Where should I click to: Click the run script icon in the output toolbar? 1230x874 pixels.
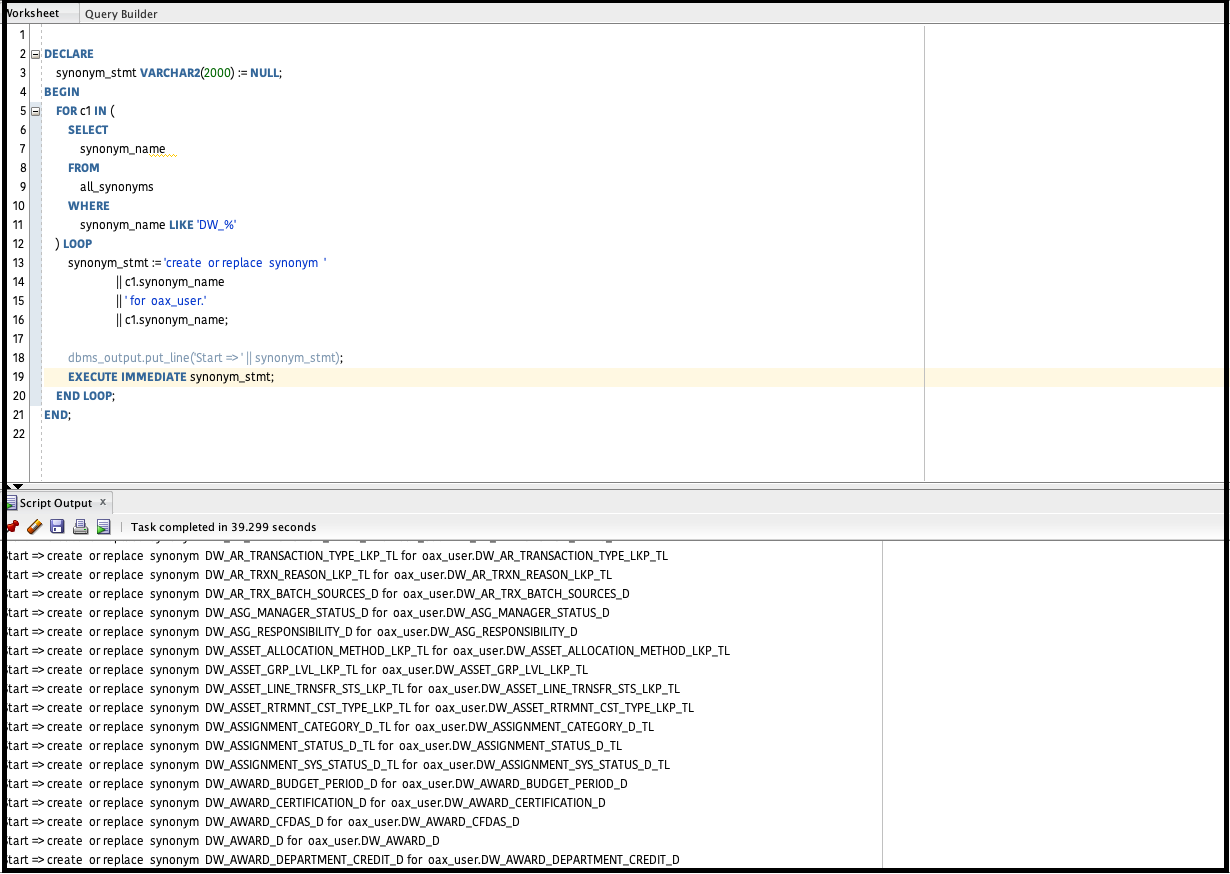tap(103, 527)
